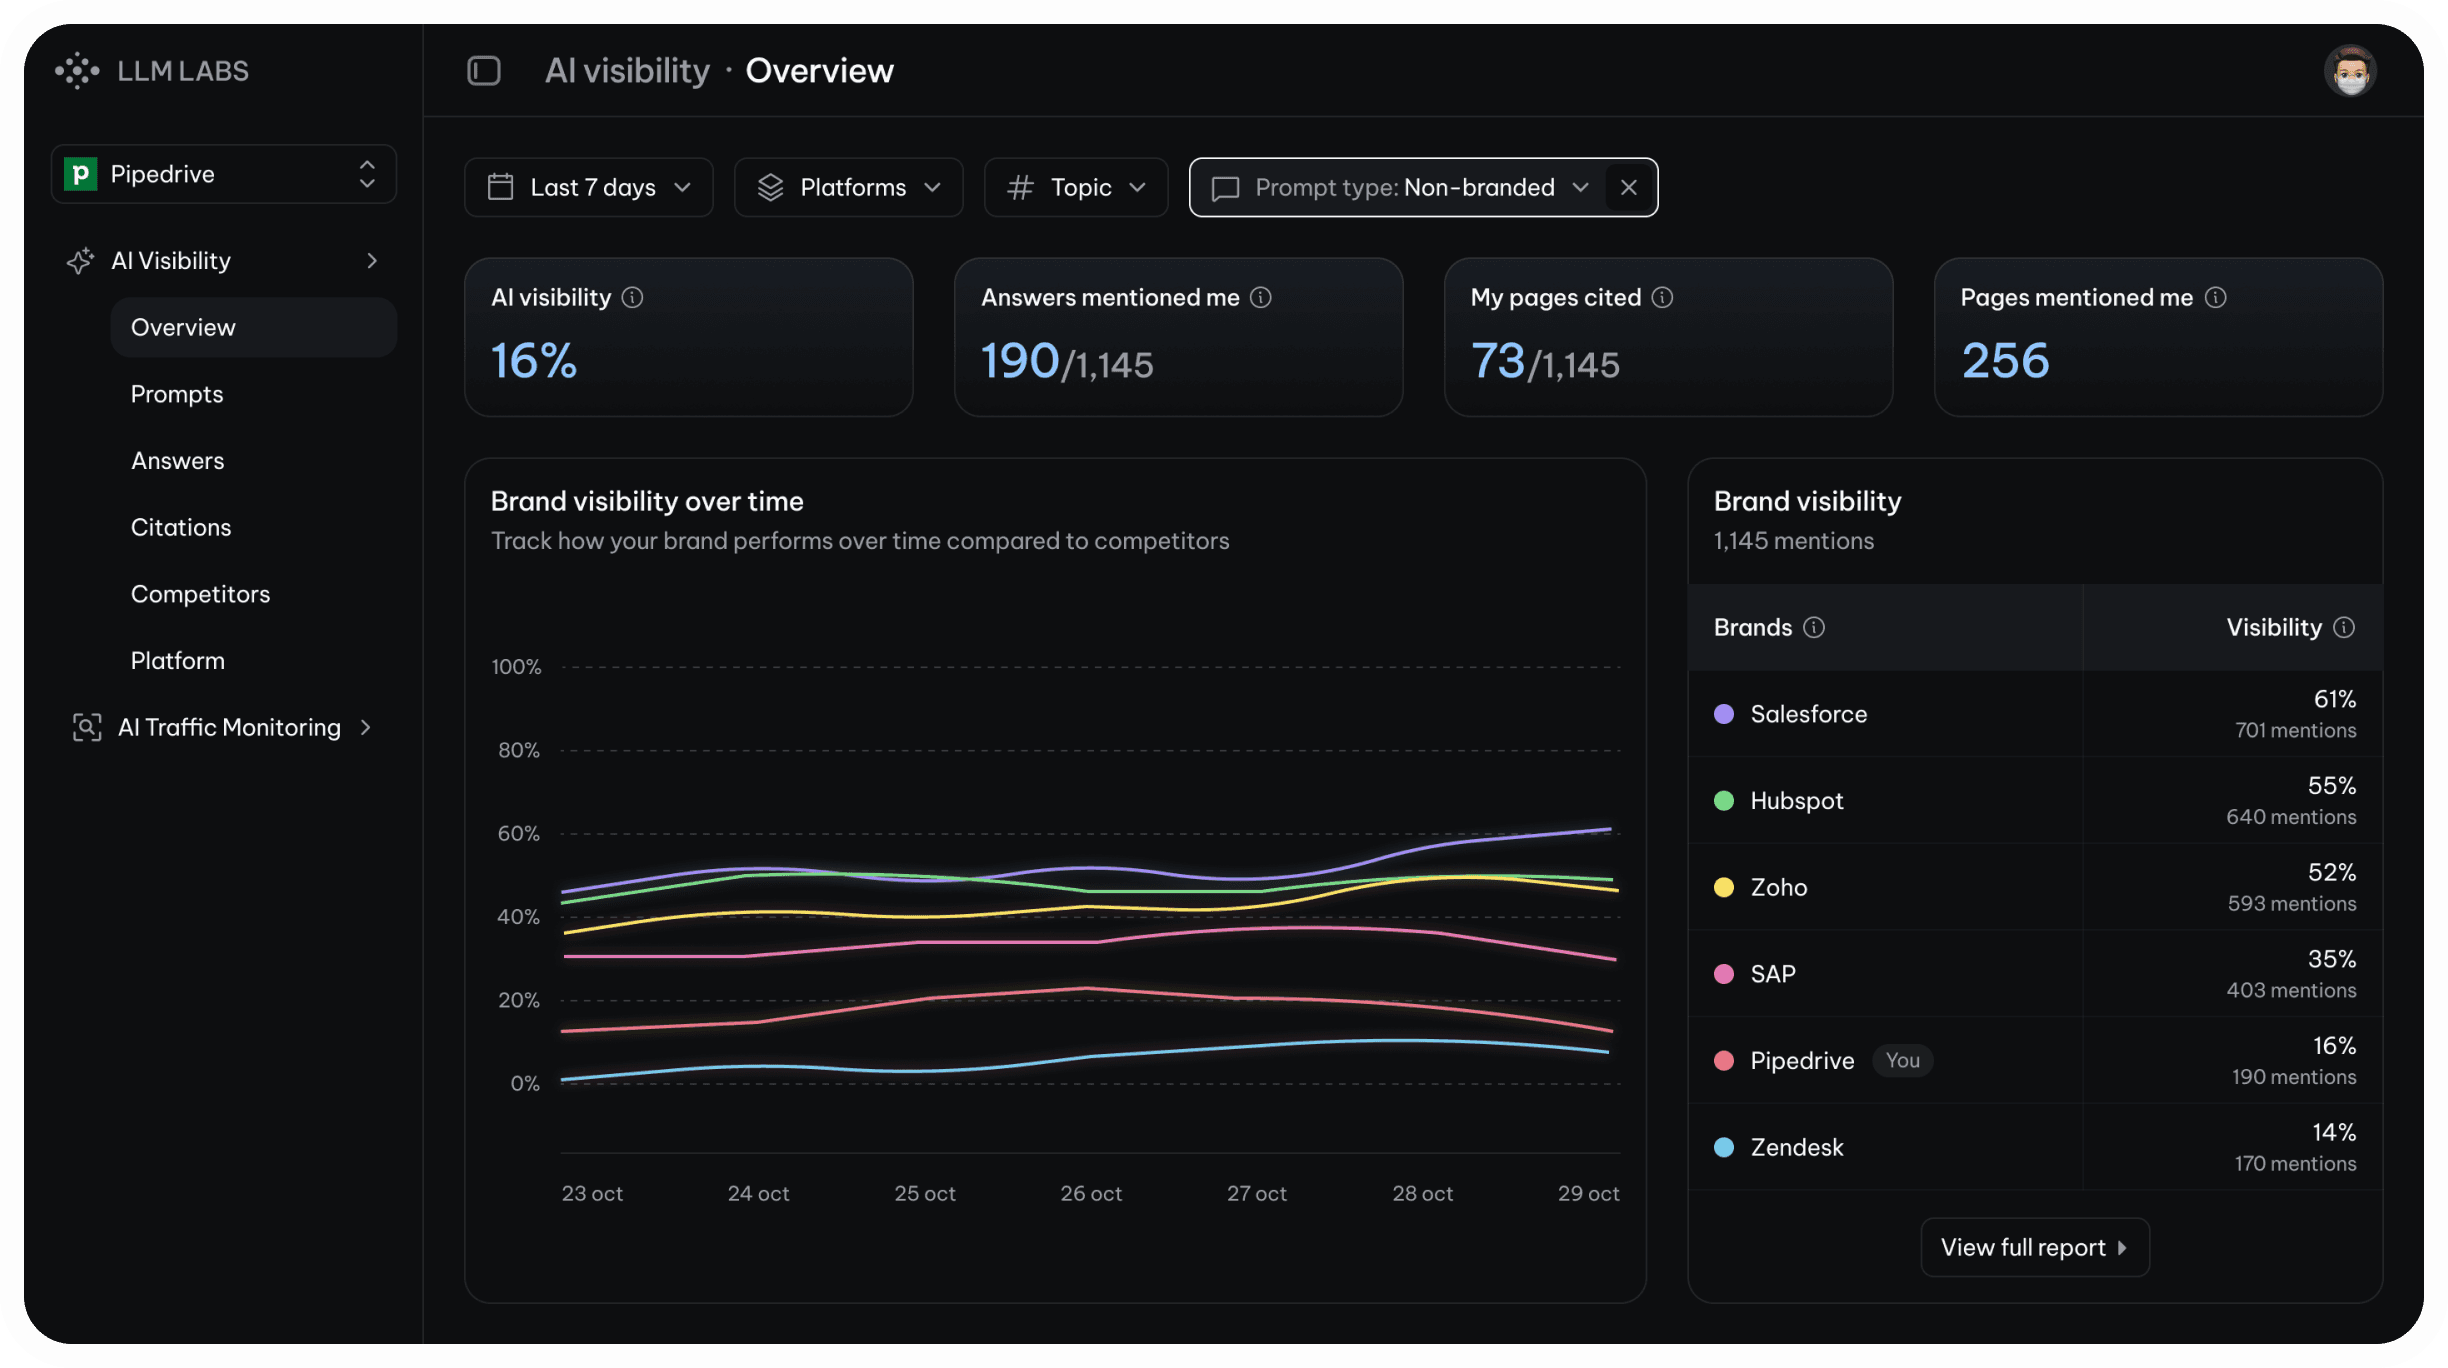Viewport: 2448px width, 1368px height.
Task: Remove the Non-branded prompt type filter
Action: 1629,188
